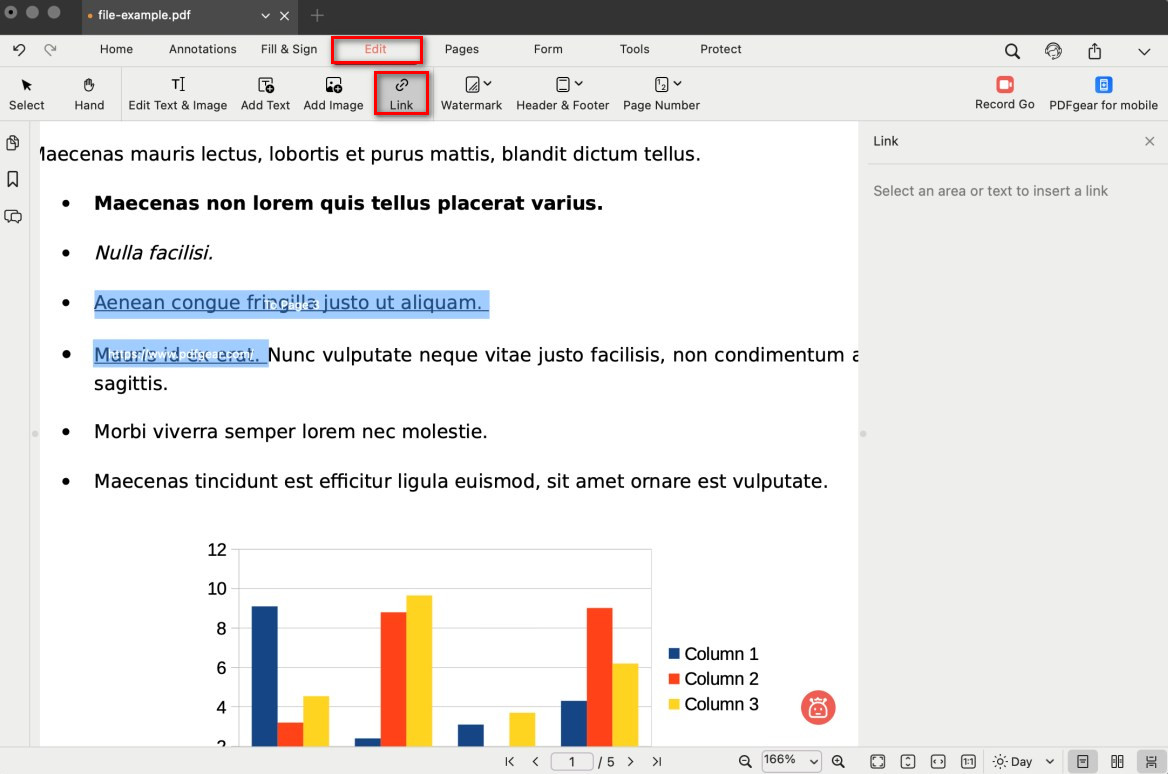Toggle continuous scrolling view
Viewport: 1168px width, 774px height.
[x=1151, y=762]
